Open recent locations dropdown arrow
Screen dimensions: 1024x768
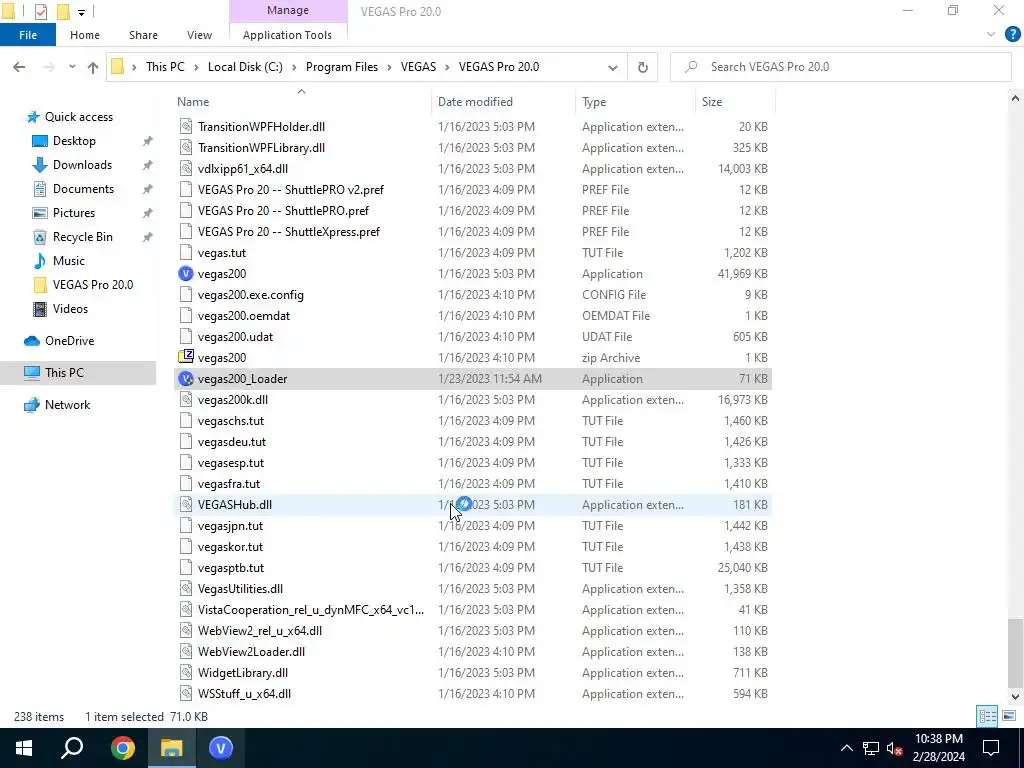72,67
